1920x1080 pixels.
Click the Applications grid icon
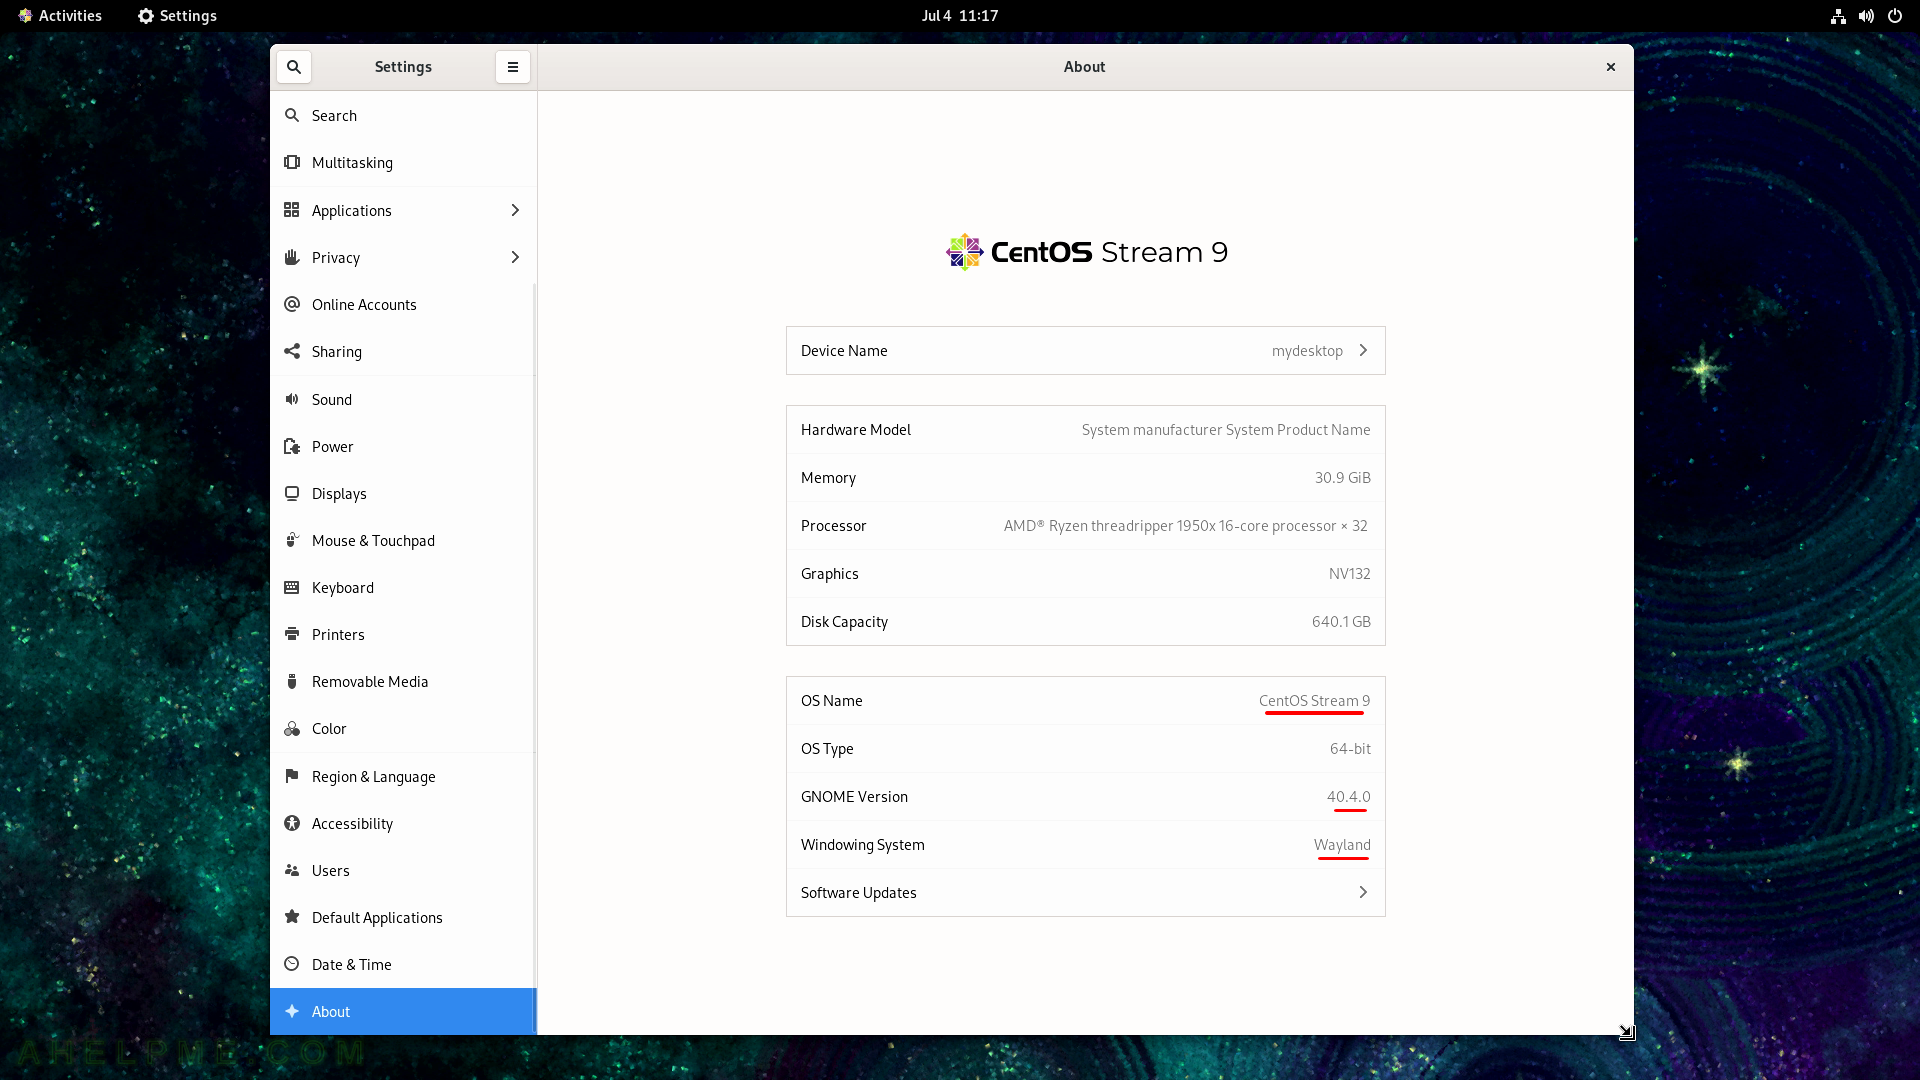pyautogui.click(x=292, y=210)
